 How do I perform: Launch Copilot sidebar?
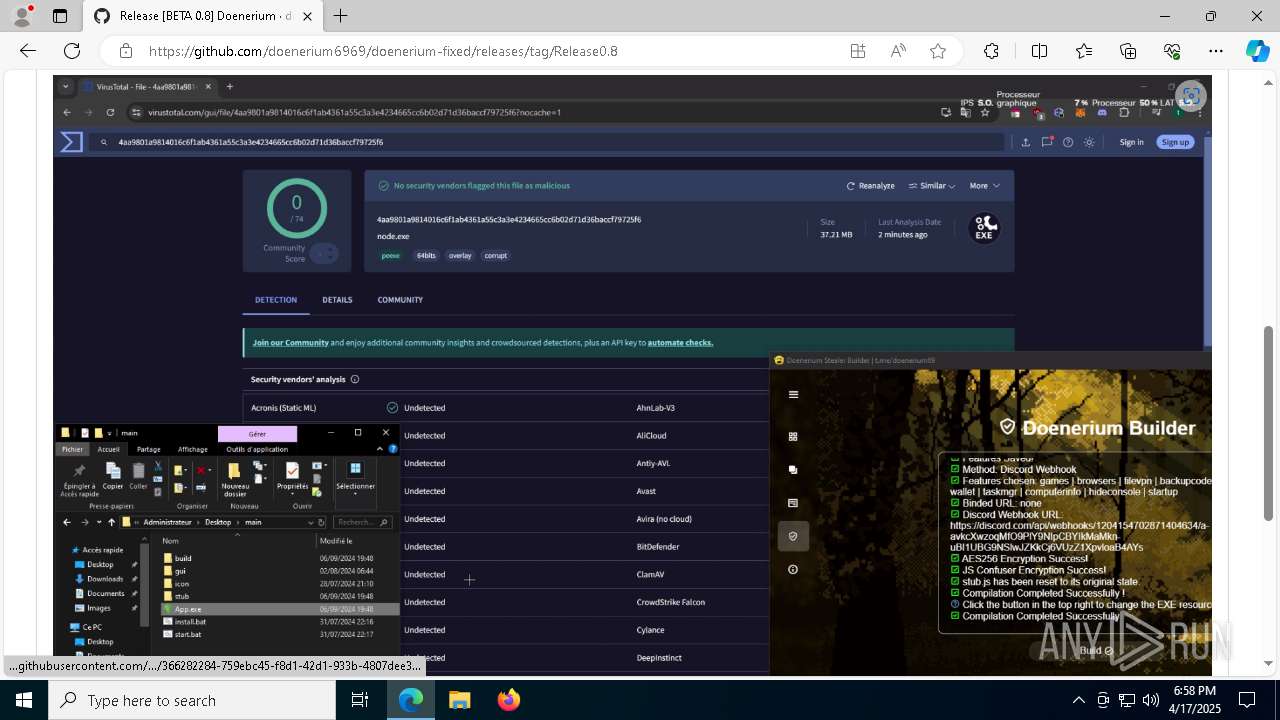click(x=1257, y=51)
